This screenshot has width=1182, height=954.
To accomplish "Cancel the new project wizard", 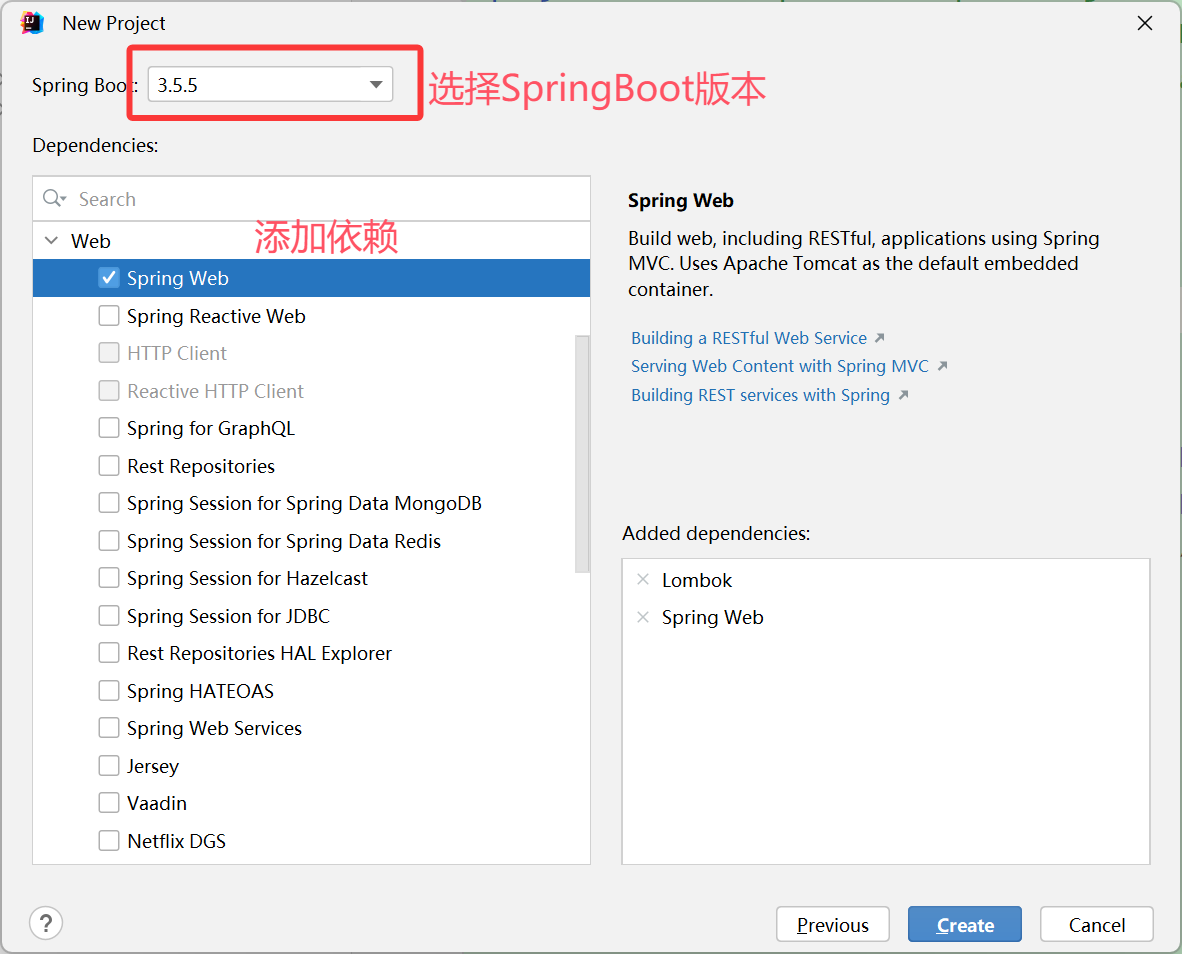I will 1097,925.
